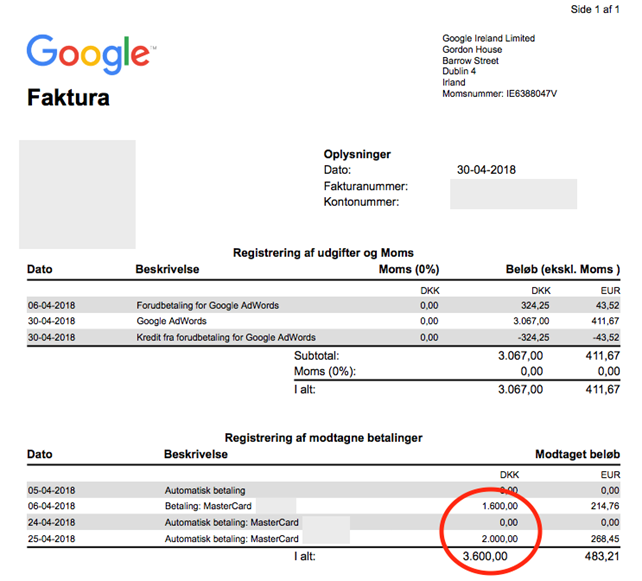Click the "Kontonummer:" label
The width and height of the screenshot is (642, 581).
(361, 202)
